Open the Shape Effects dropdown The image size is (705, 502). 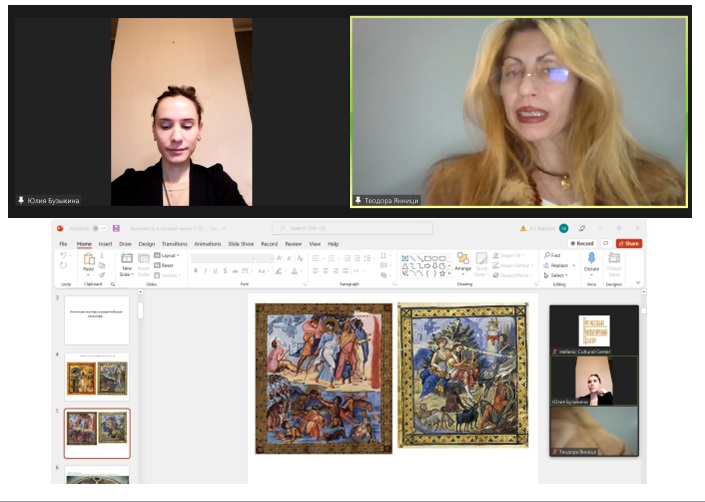point(512,275)
